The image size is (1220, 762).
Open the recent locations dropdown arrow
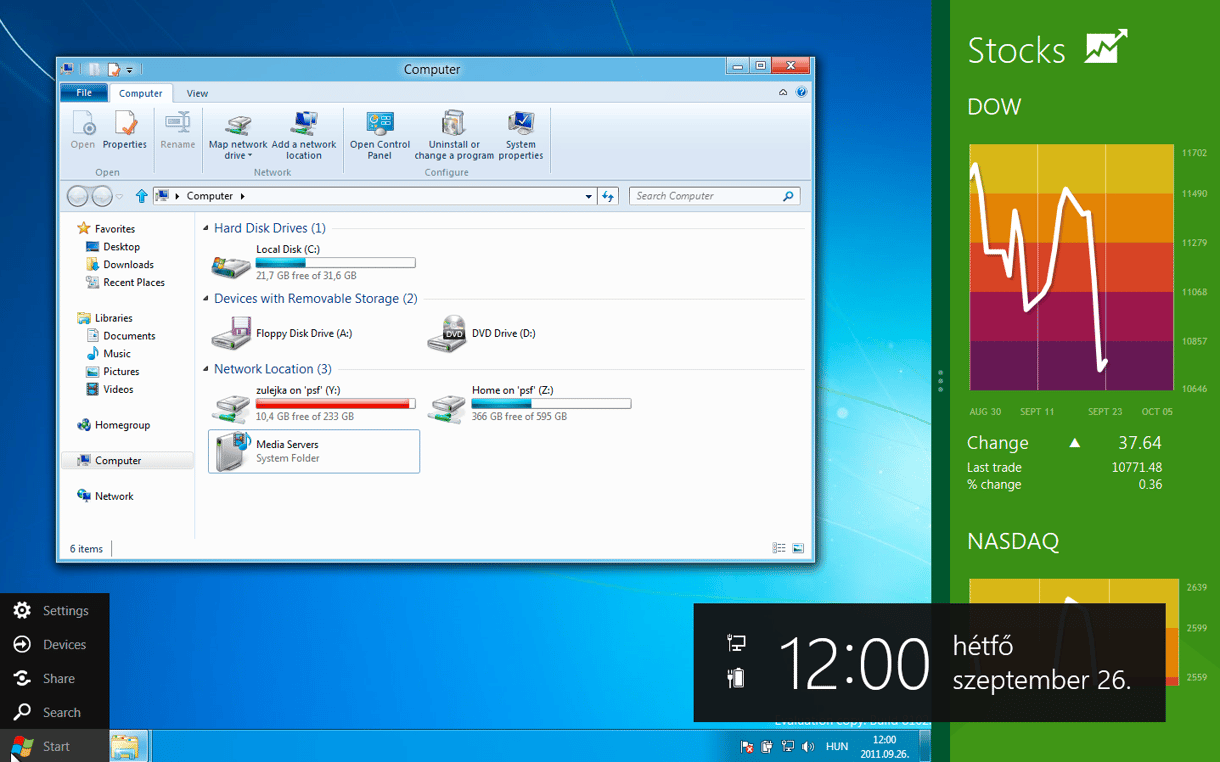tap(120, 196)
